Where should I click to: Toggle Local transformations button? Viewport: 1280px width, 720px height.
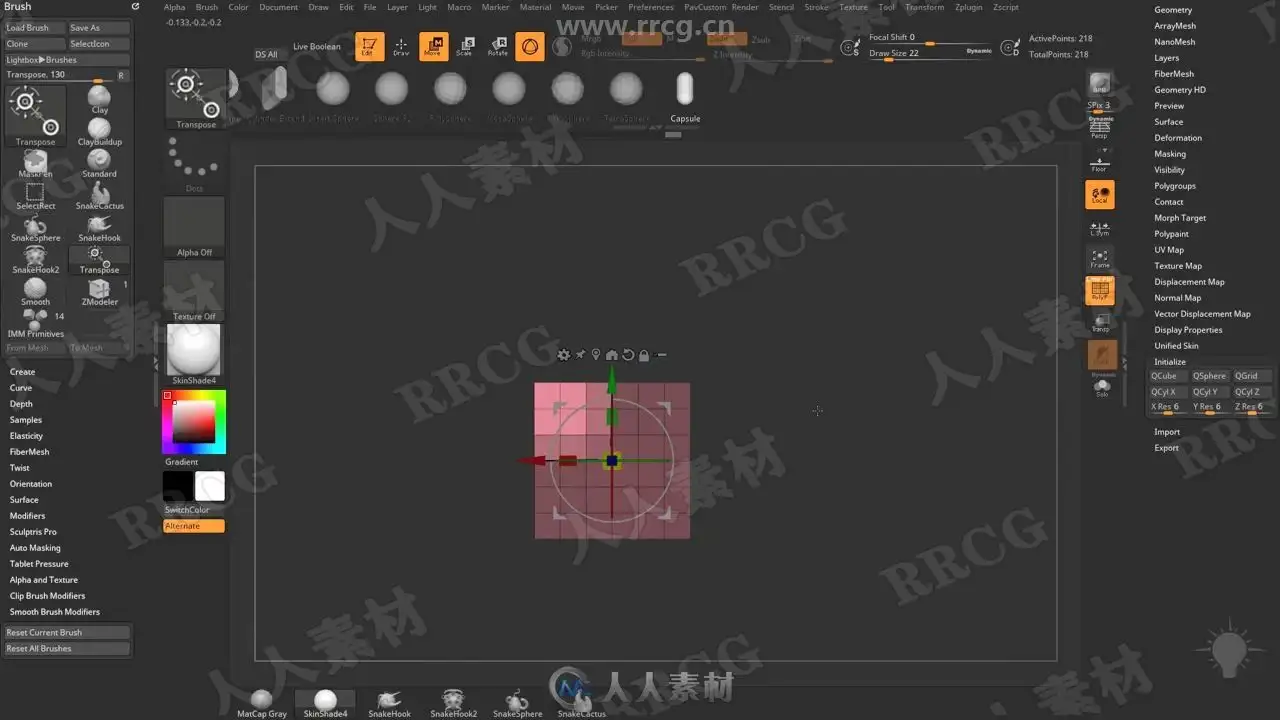tap(1100, 194)
